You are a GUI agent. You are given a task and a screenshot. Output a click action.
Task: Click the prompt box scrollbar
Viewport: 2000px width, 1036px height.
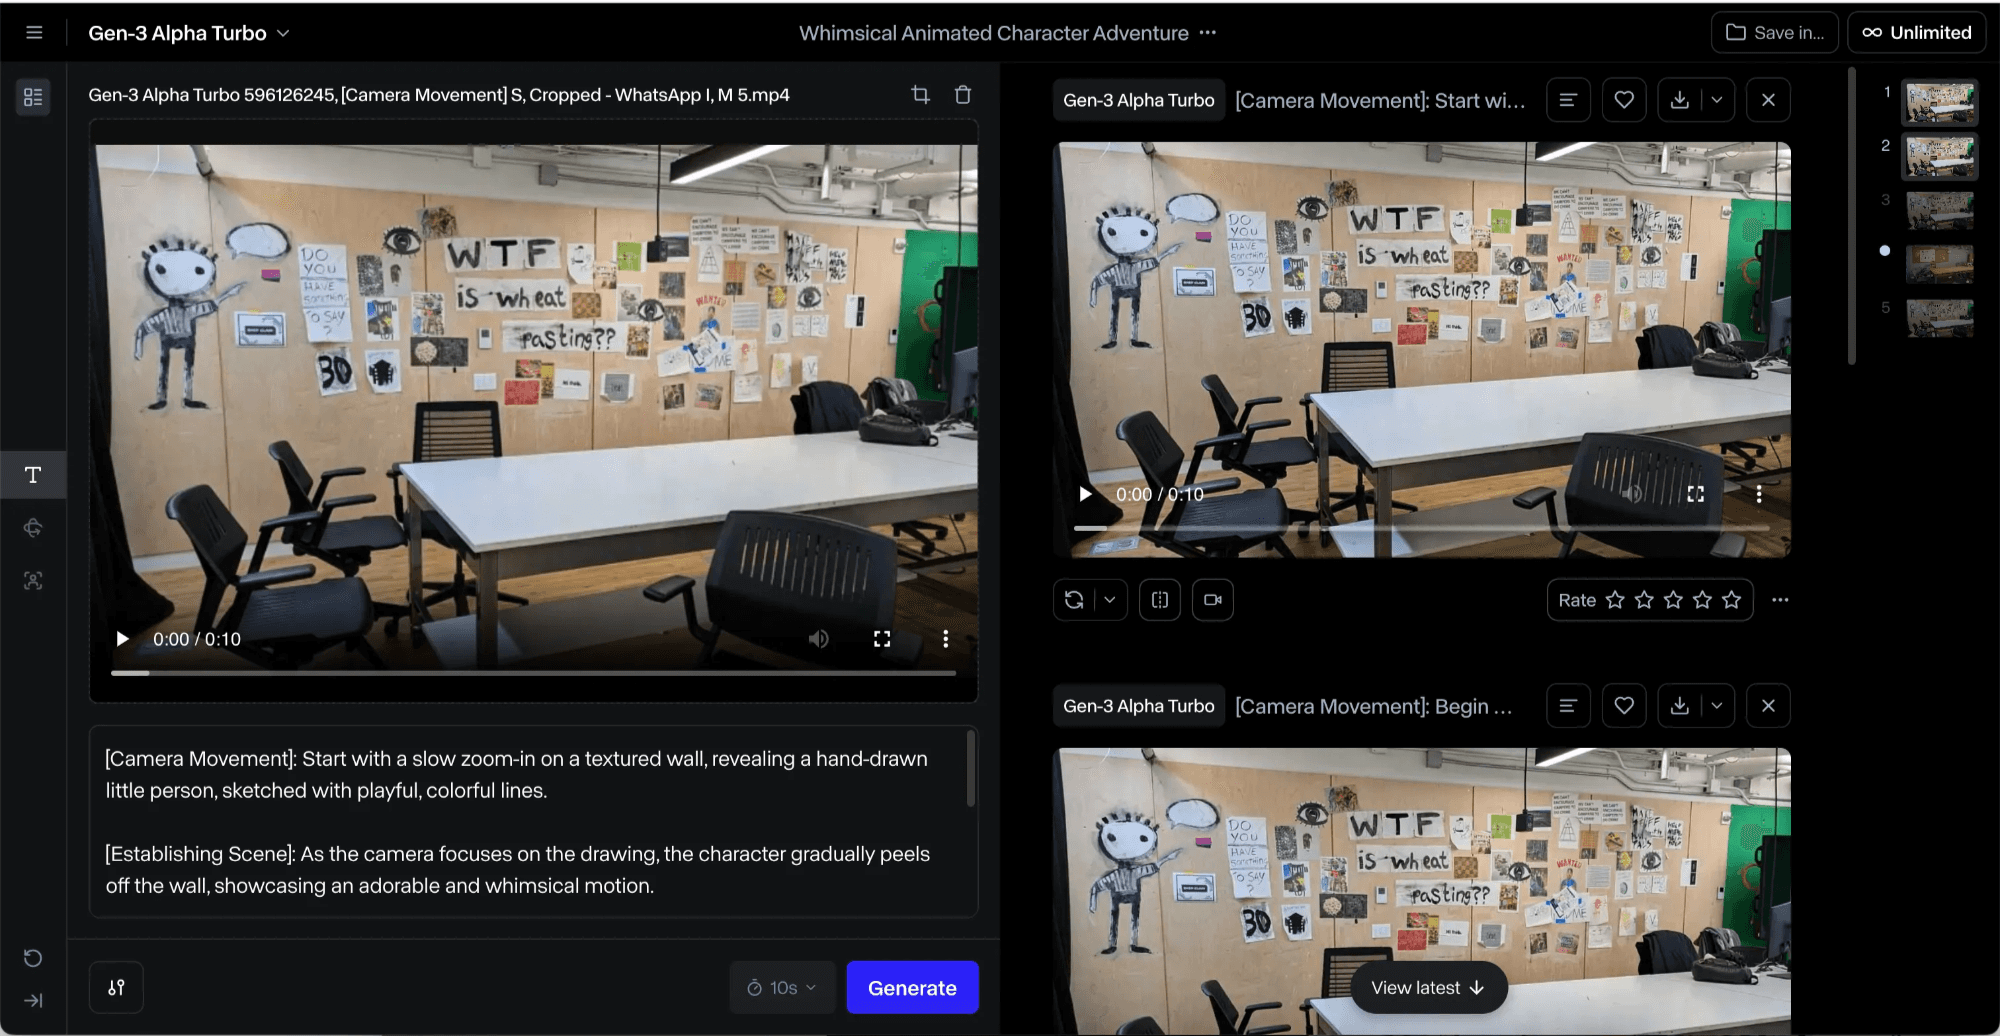coord(970,768)
